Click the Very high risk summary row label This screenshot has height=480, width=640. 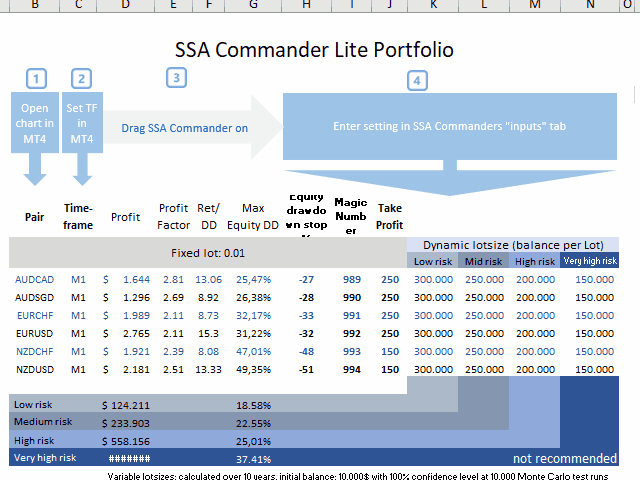click(45, 458)
